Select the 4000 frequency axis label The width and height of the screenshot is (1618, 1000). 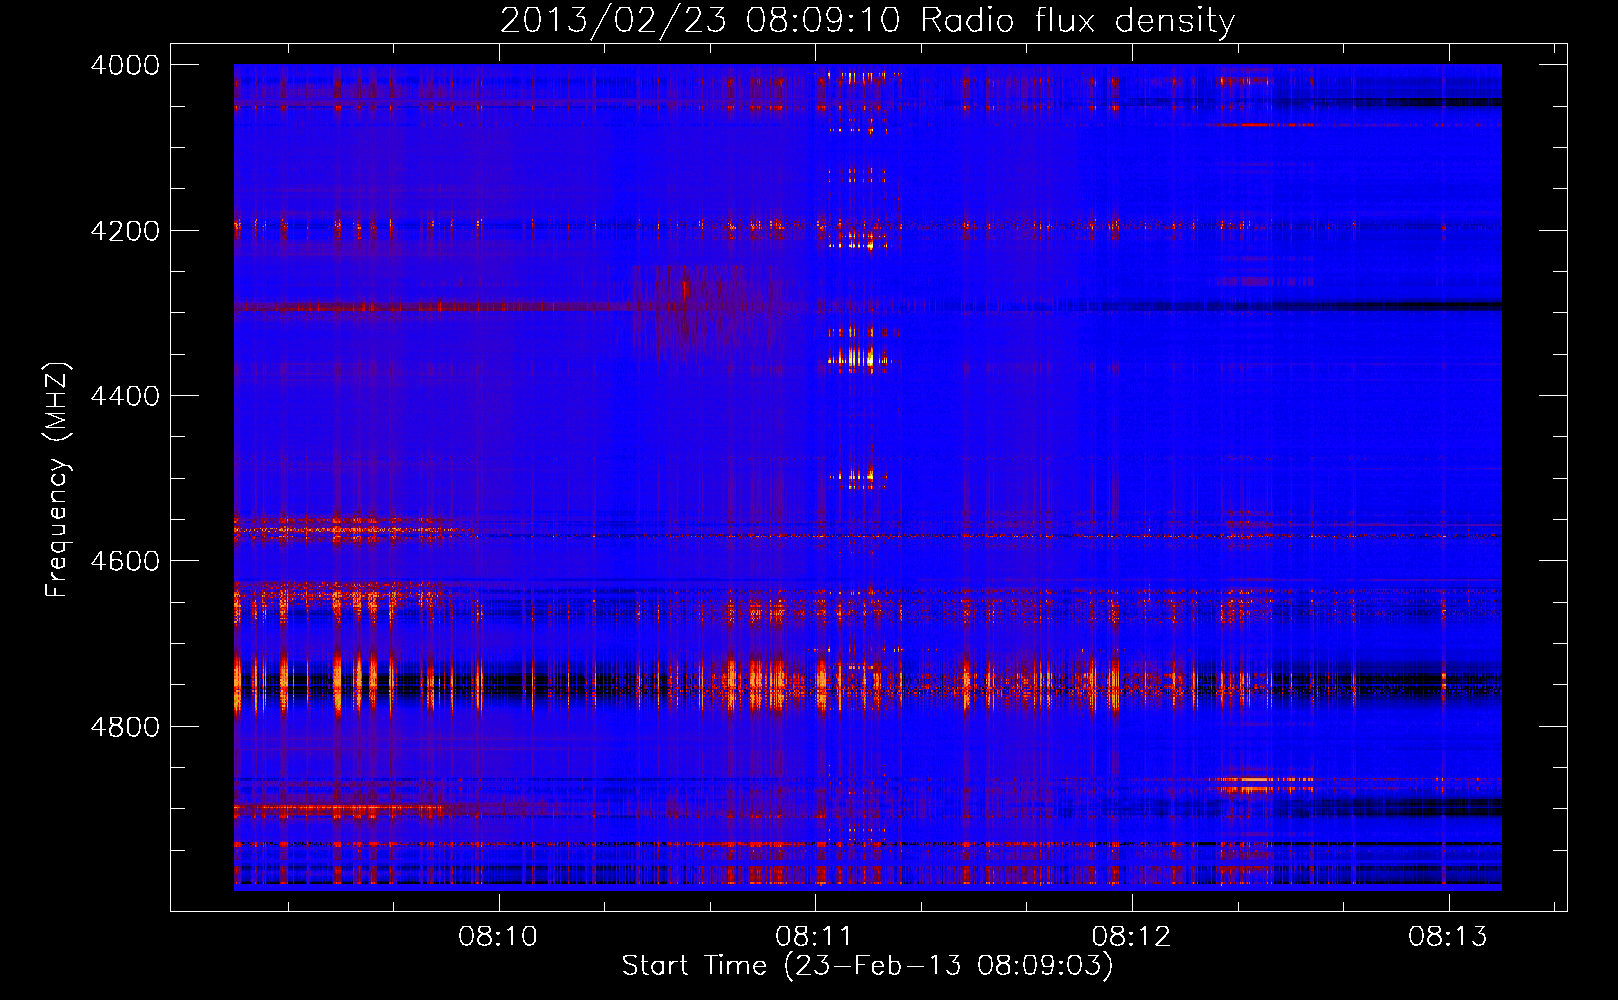coord(125,65)
